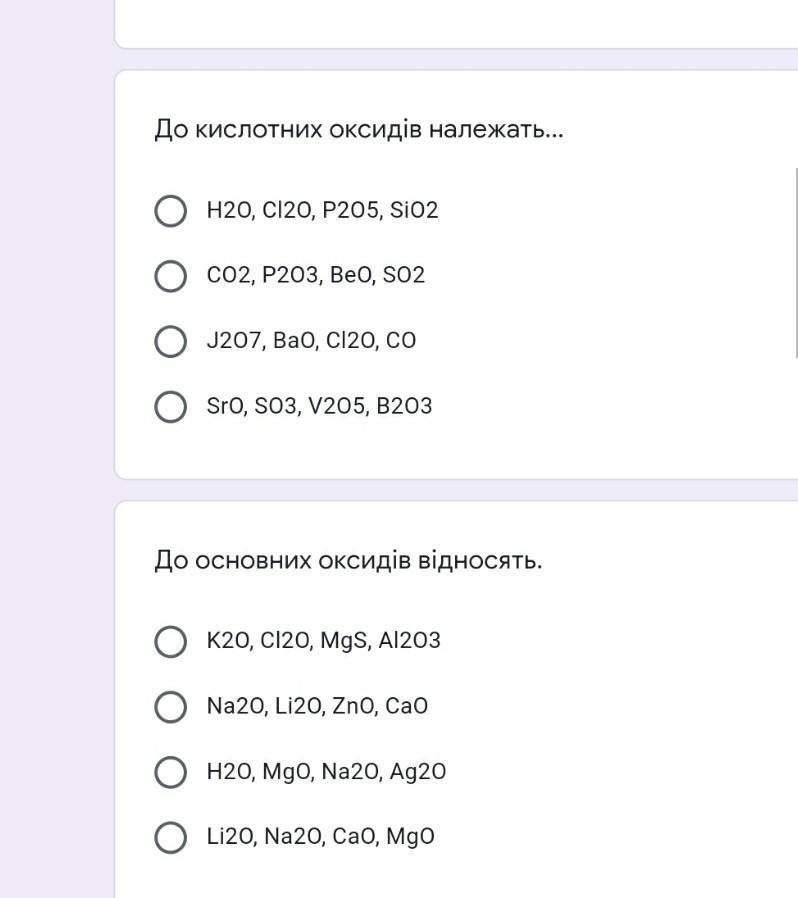Click the vertical scrollbar at the right edge
Screen dimensions: 798x898
pos(795,262)
